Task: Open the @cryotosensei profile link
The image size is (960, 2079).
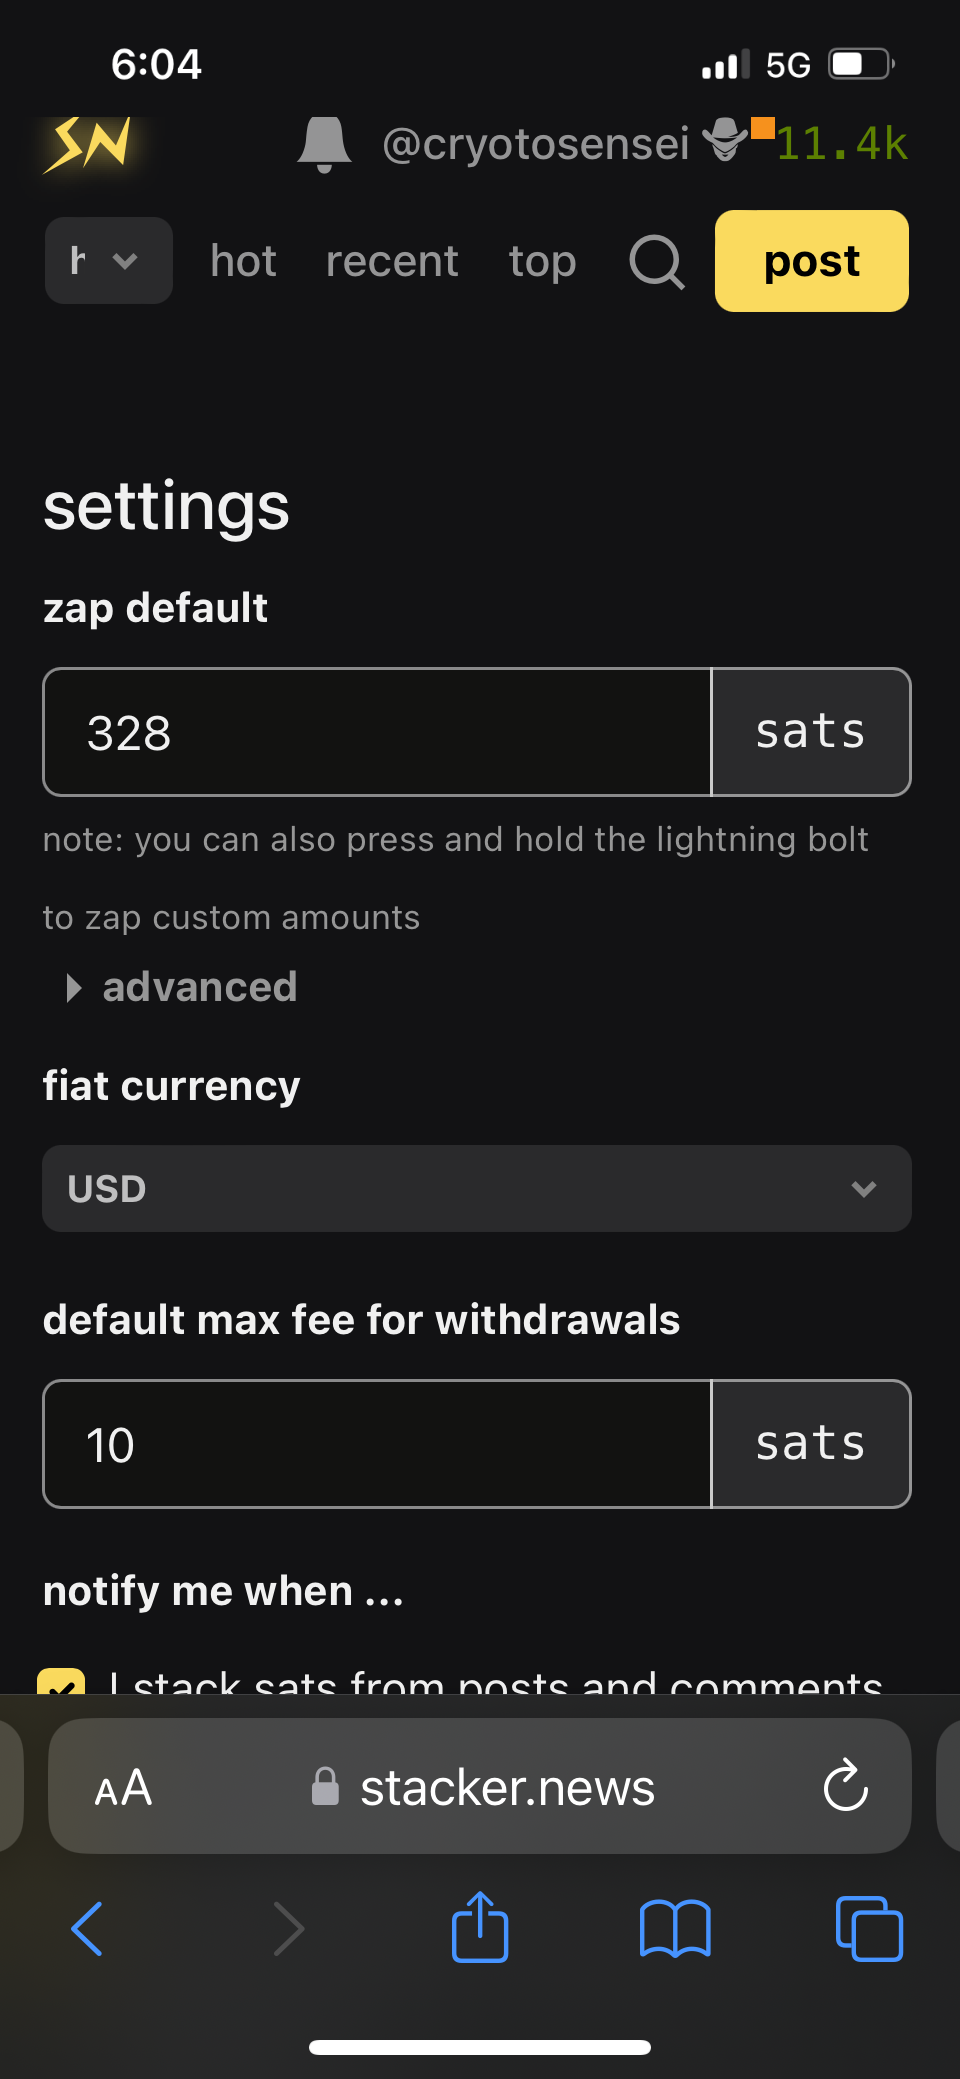Action: click(536, 144)
